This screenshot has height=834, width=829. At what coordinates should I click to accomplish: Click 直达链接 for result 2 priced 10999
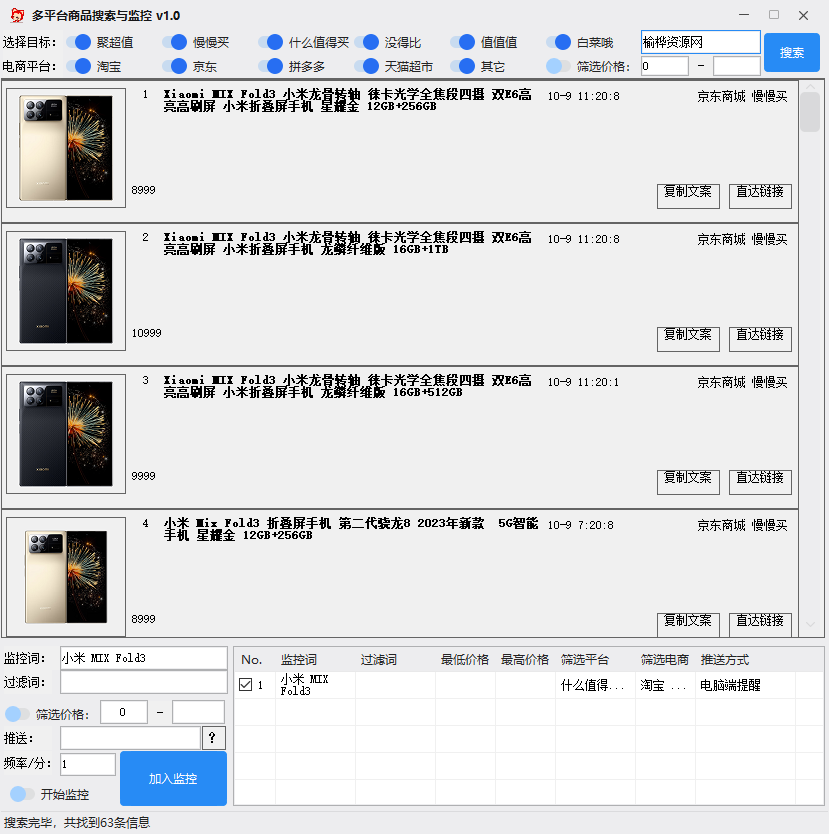760,339
